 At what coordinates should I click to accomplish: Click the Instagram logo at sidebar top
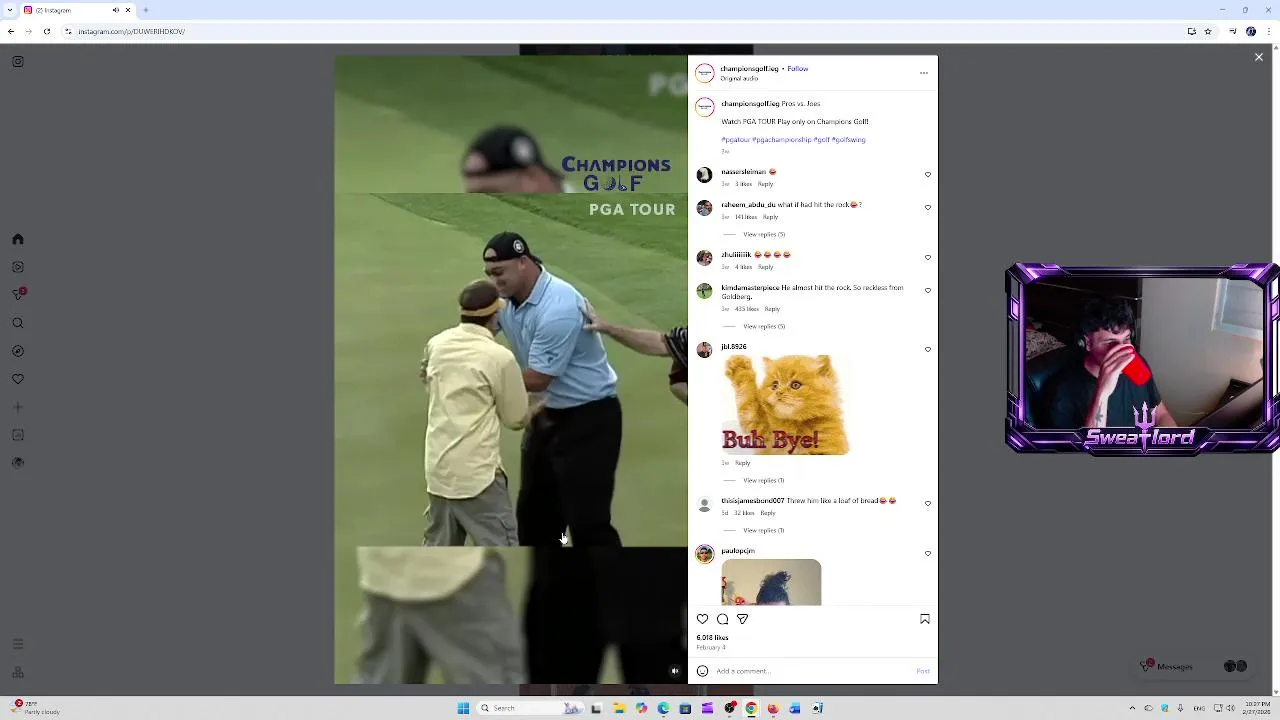pos(18,62)
